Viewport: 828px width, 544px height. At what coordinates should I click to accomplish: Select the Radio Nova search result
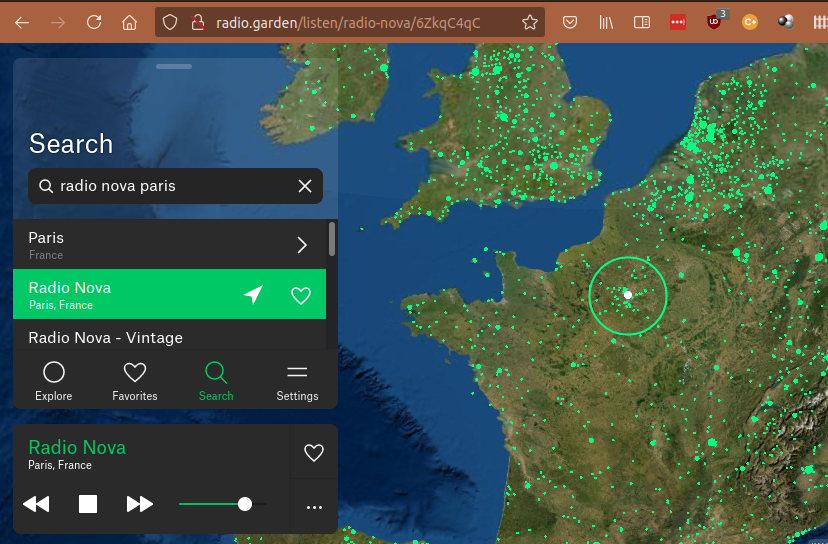[x=169, y=294]
